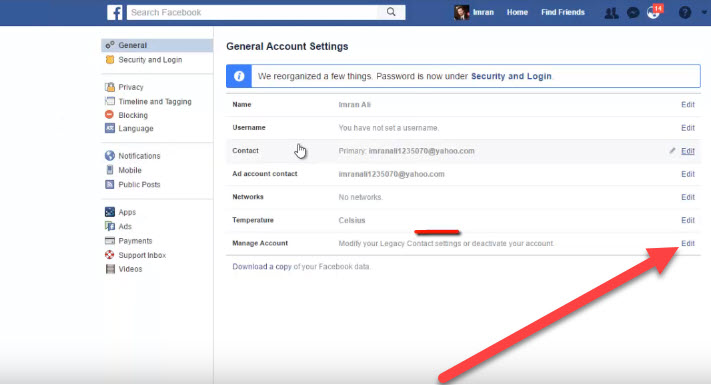Viewport: 711px width, 385px height.
Task: Open Payments settings
Action: (135, 241)
